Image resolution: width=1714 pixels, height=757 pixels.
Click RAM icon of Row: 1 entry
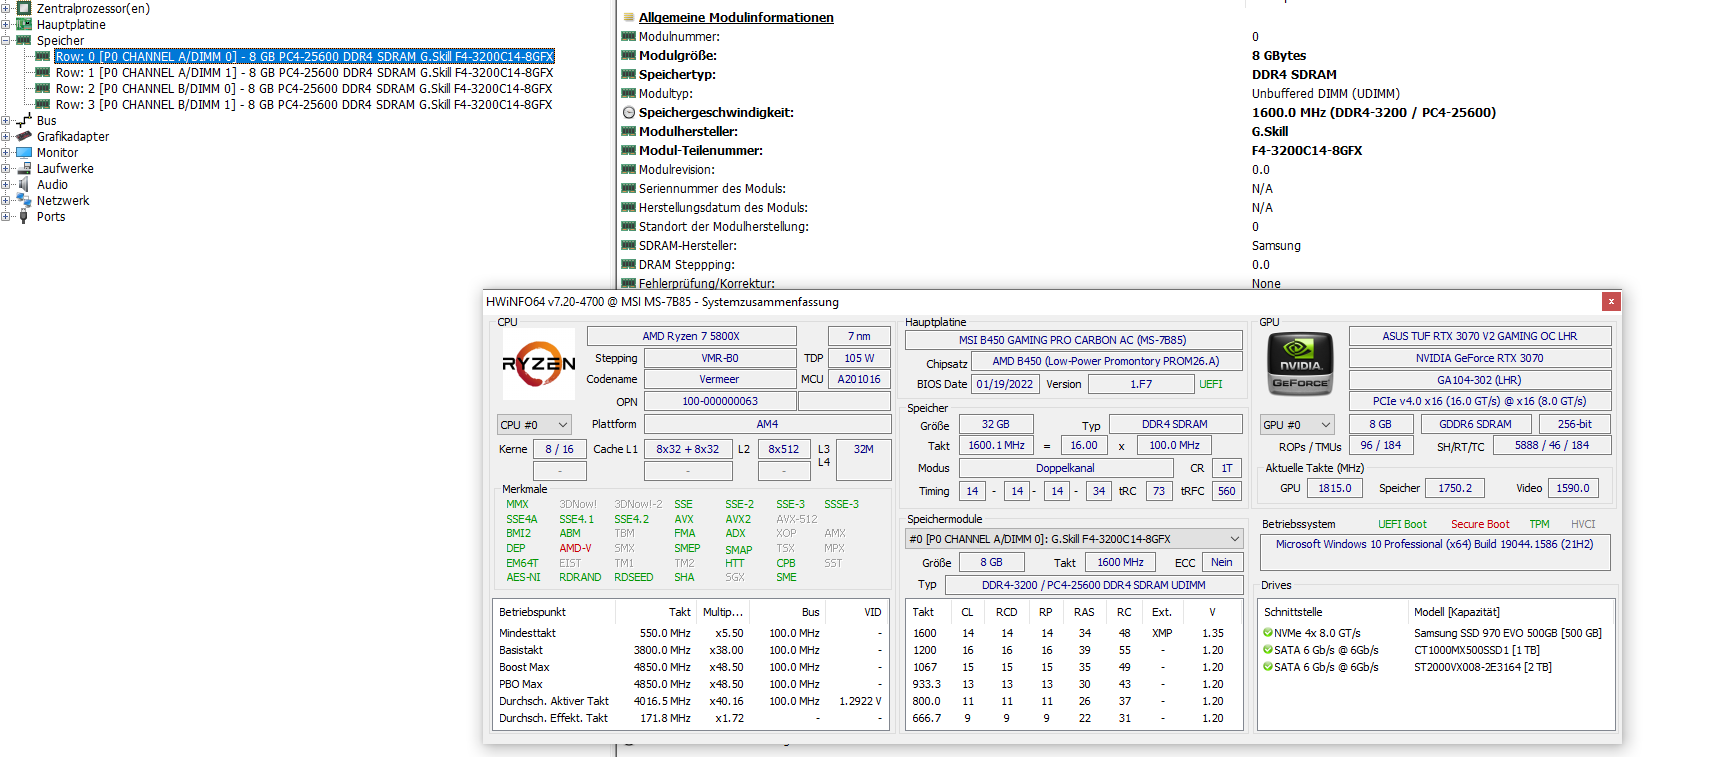43,72
